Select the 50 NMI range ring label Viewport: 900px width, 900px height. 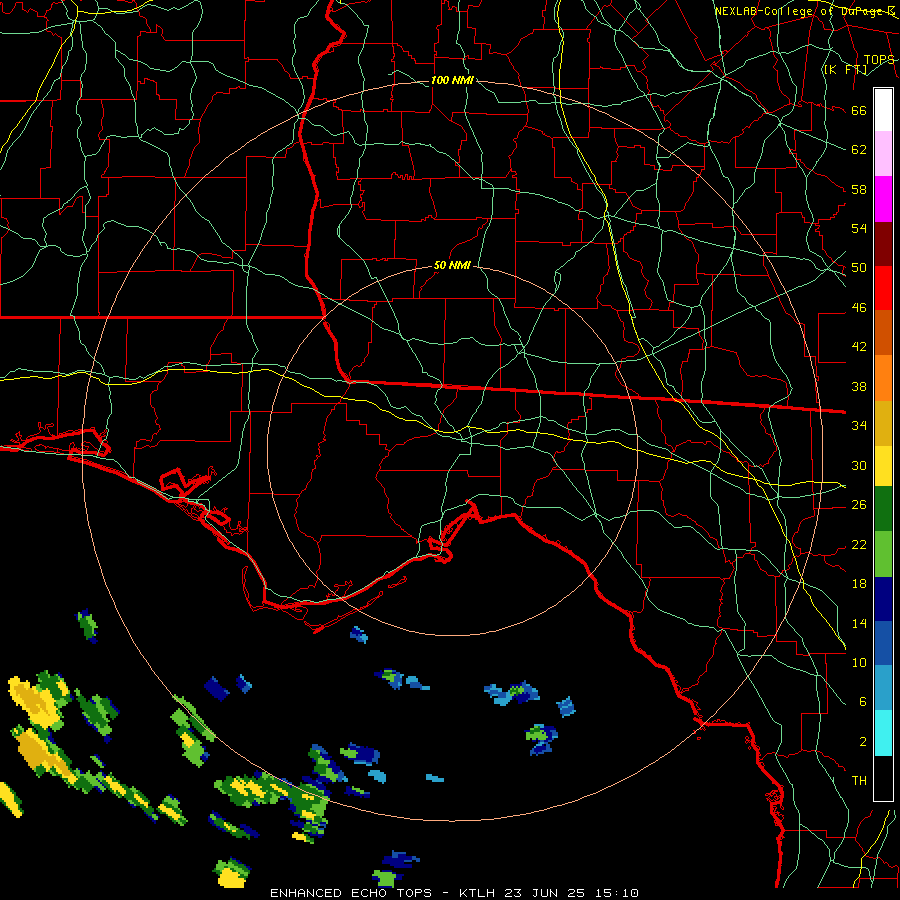(452, 265)
